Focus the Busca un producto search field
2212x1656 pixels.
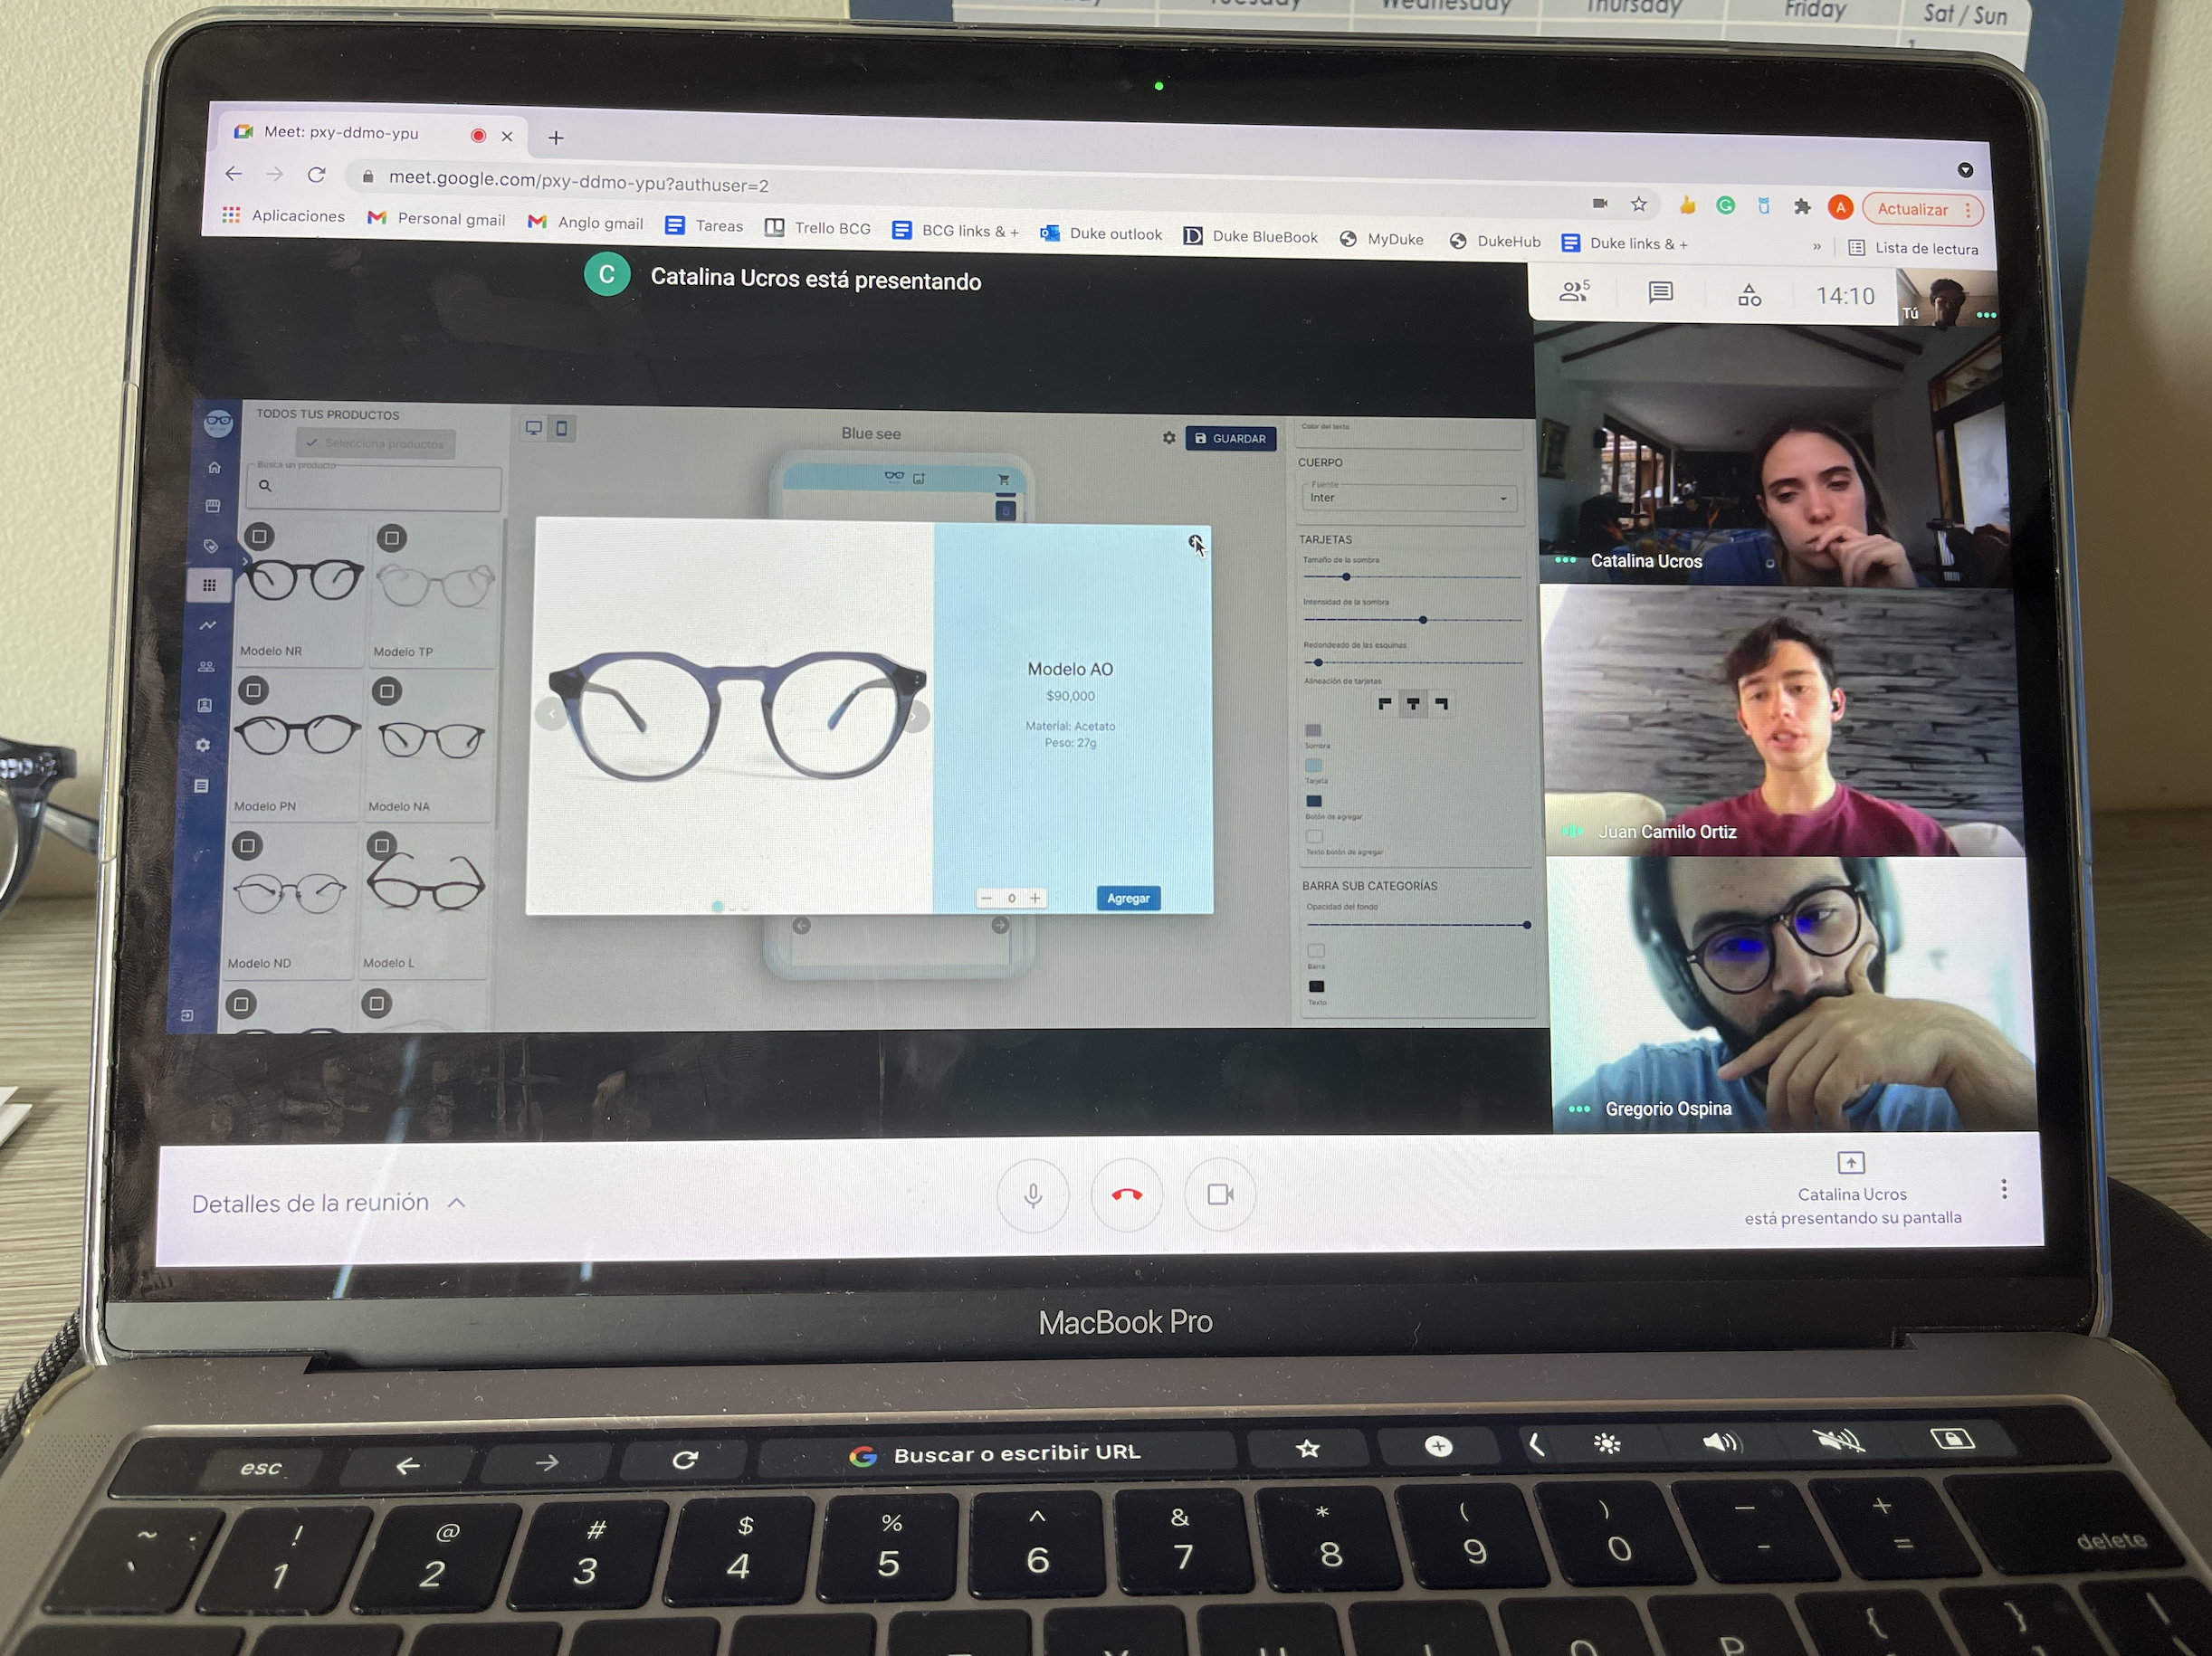[x=374, y=486]
